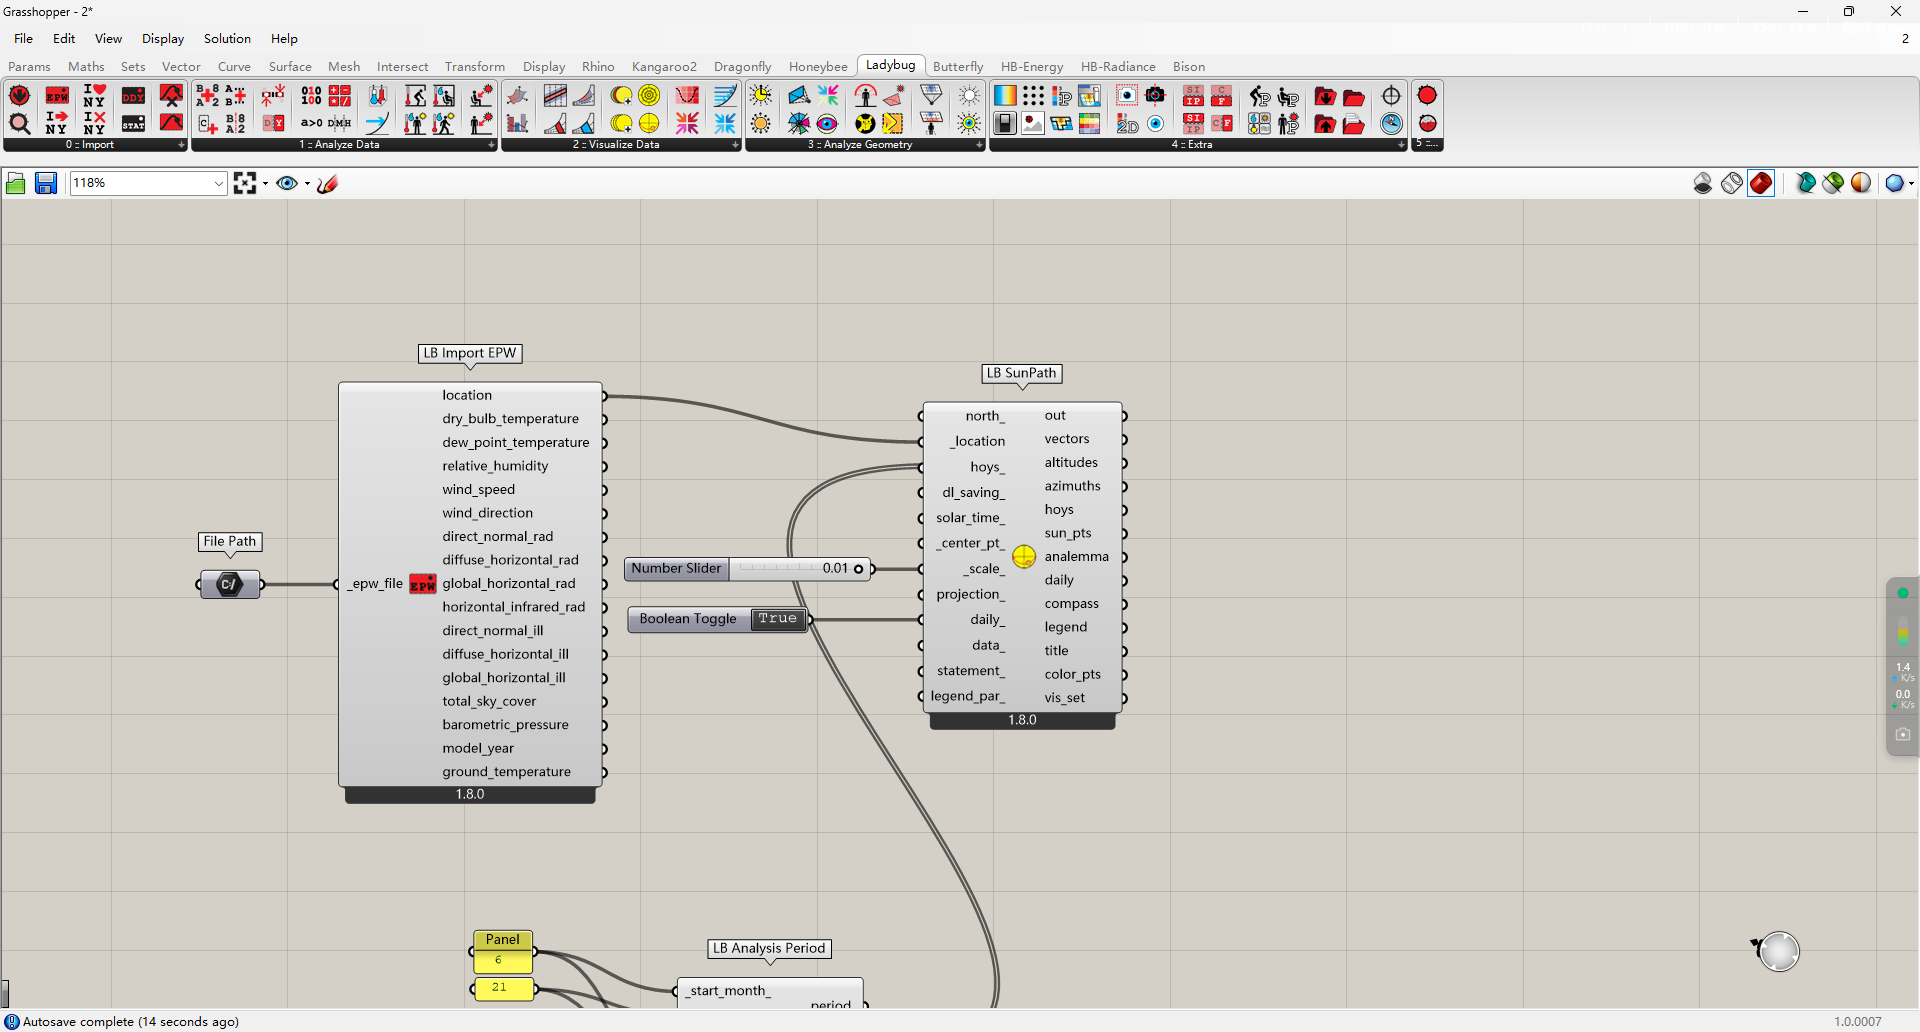Click the Zoom Extents canvas icon
The width and height of the screenshot is (1920, 1032).
245,183
